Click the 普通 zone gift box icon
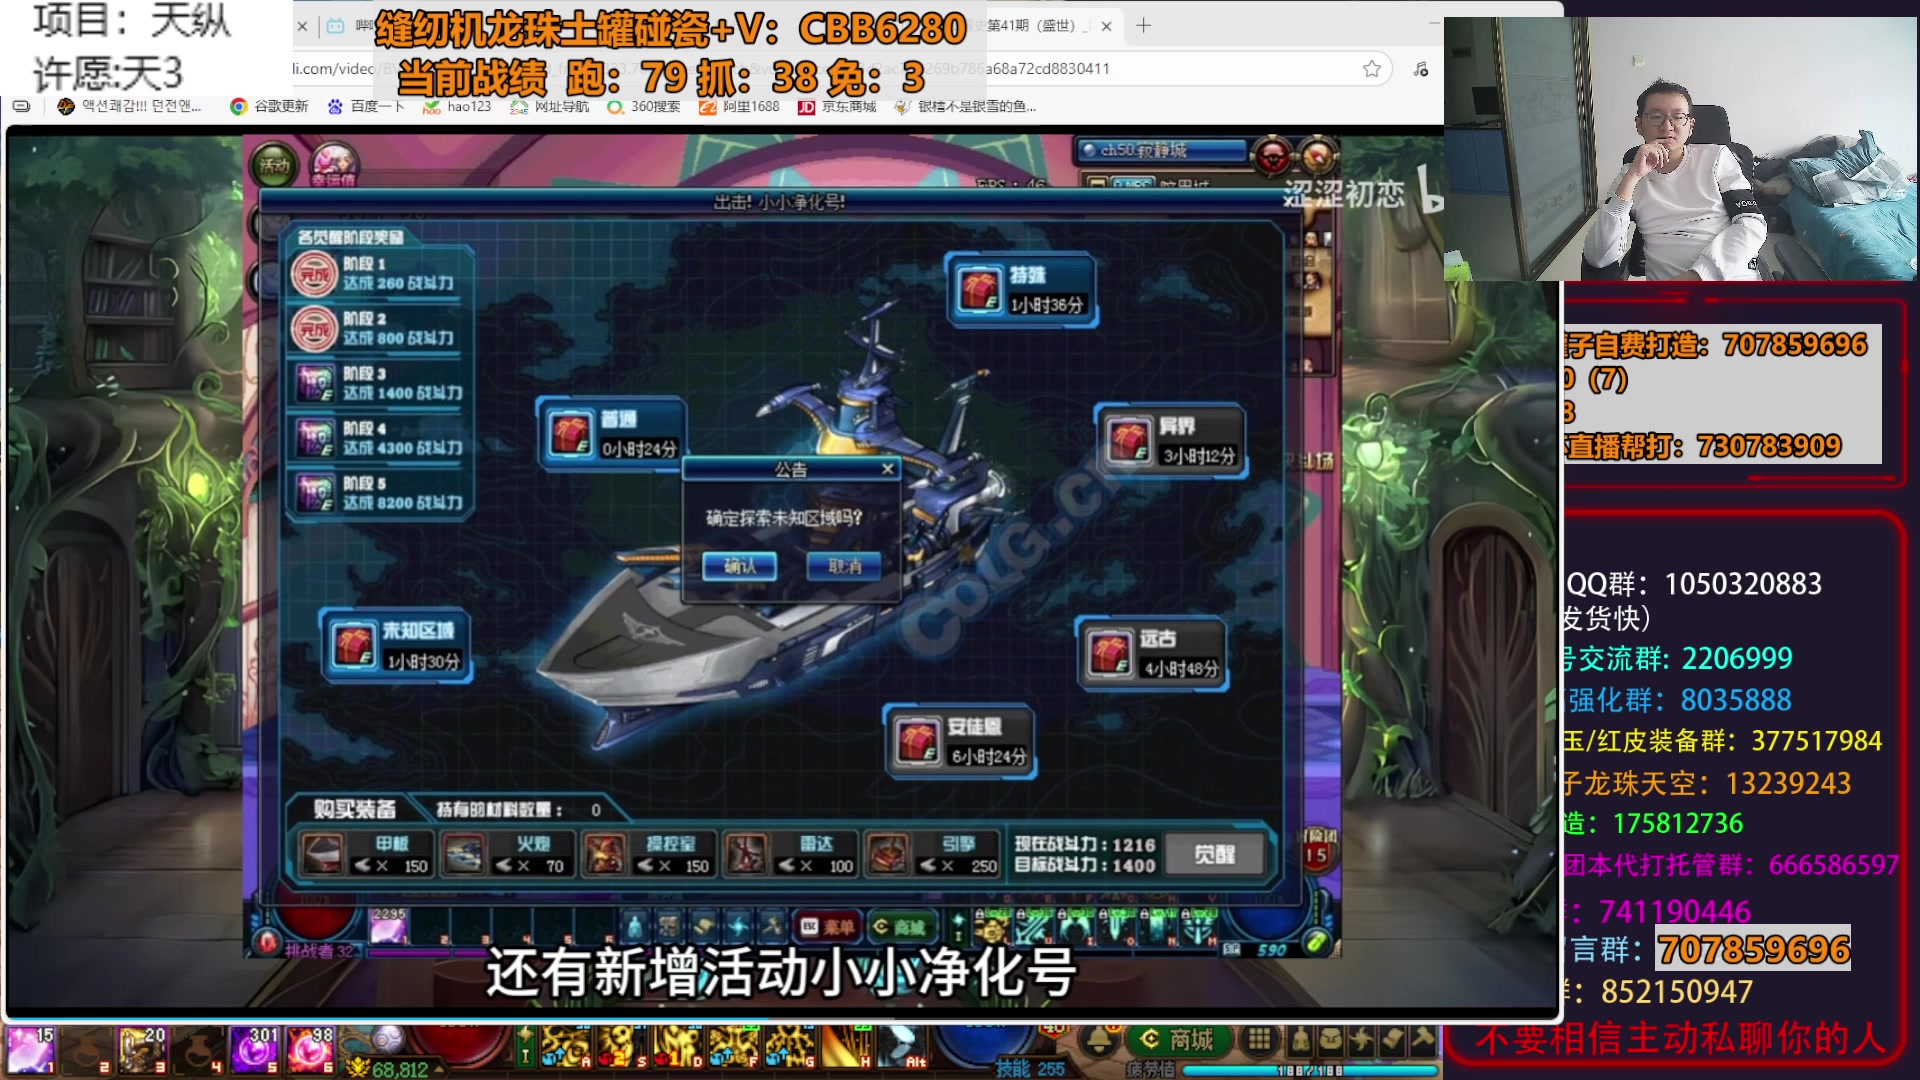Screen dimensions: 1920x1080 coord(571,435)
